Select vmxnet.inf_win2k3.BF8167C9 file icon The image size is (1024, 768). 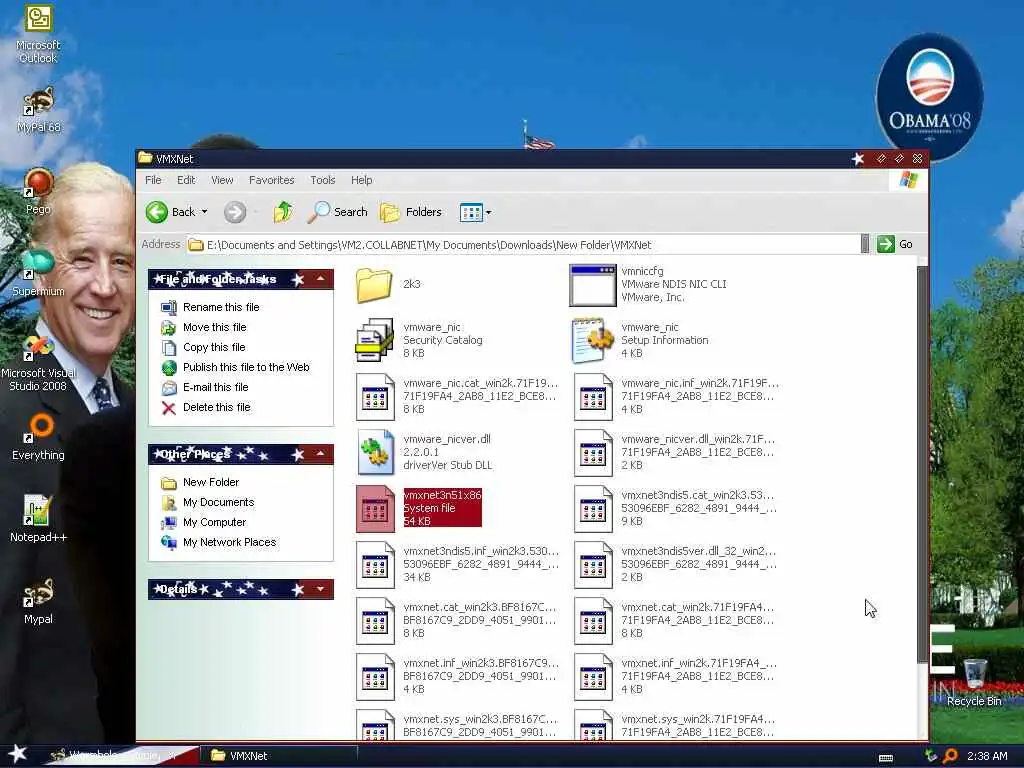tap(376, 677)
